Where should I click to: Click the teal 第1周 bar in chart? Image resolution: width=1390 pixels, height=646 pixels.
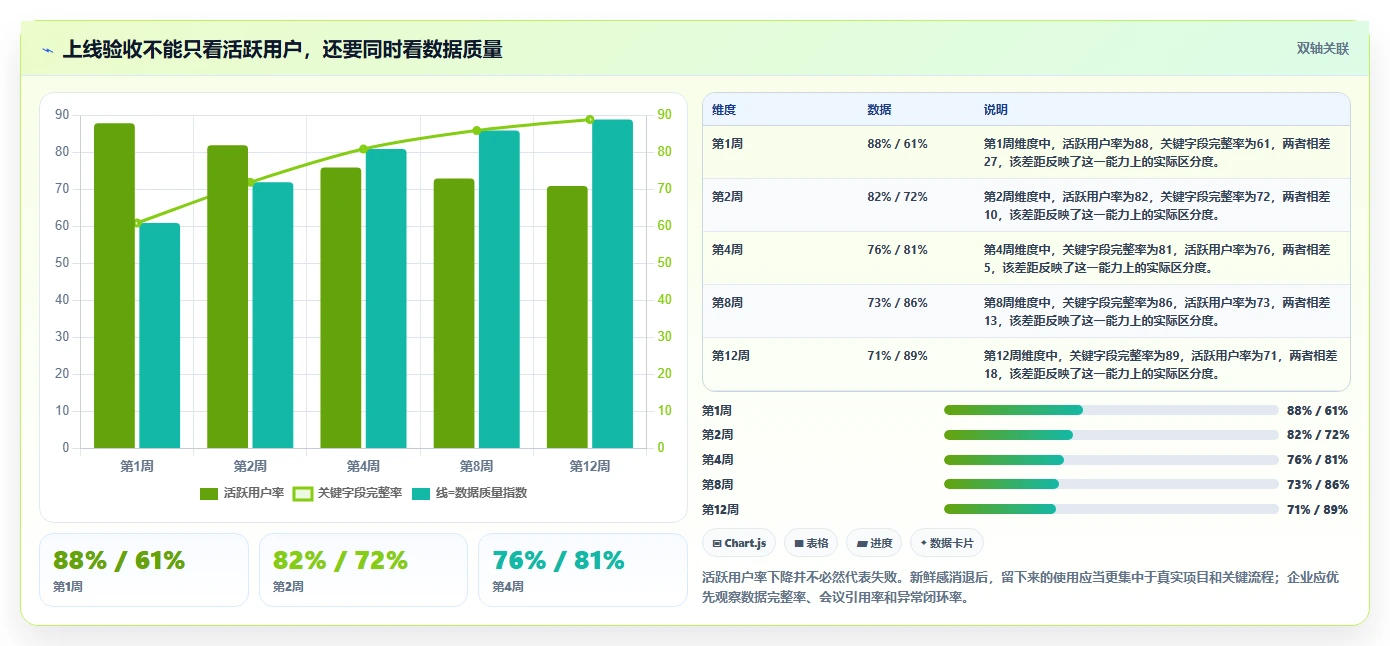160,336
